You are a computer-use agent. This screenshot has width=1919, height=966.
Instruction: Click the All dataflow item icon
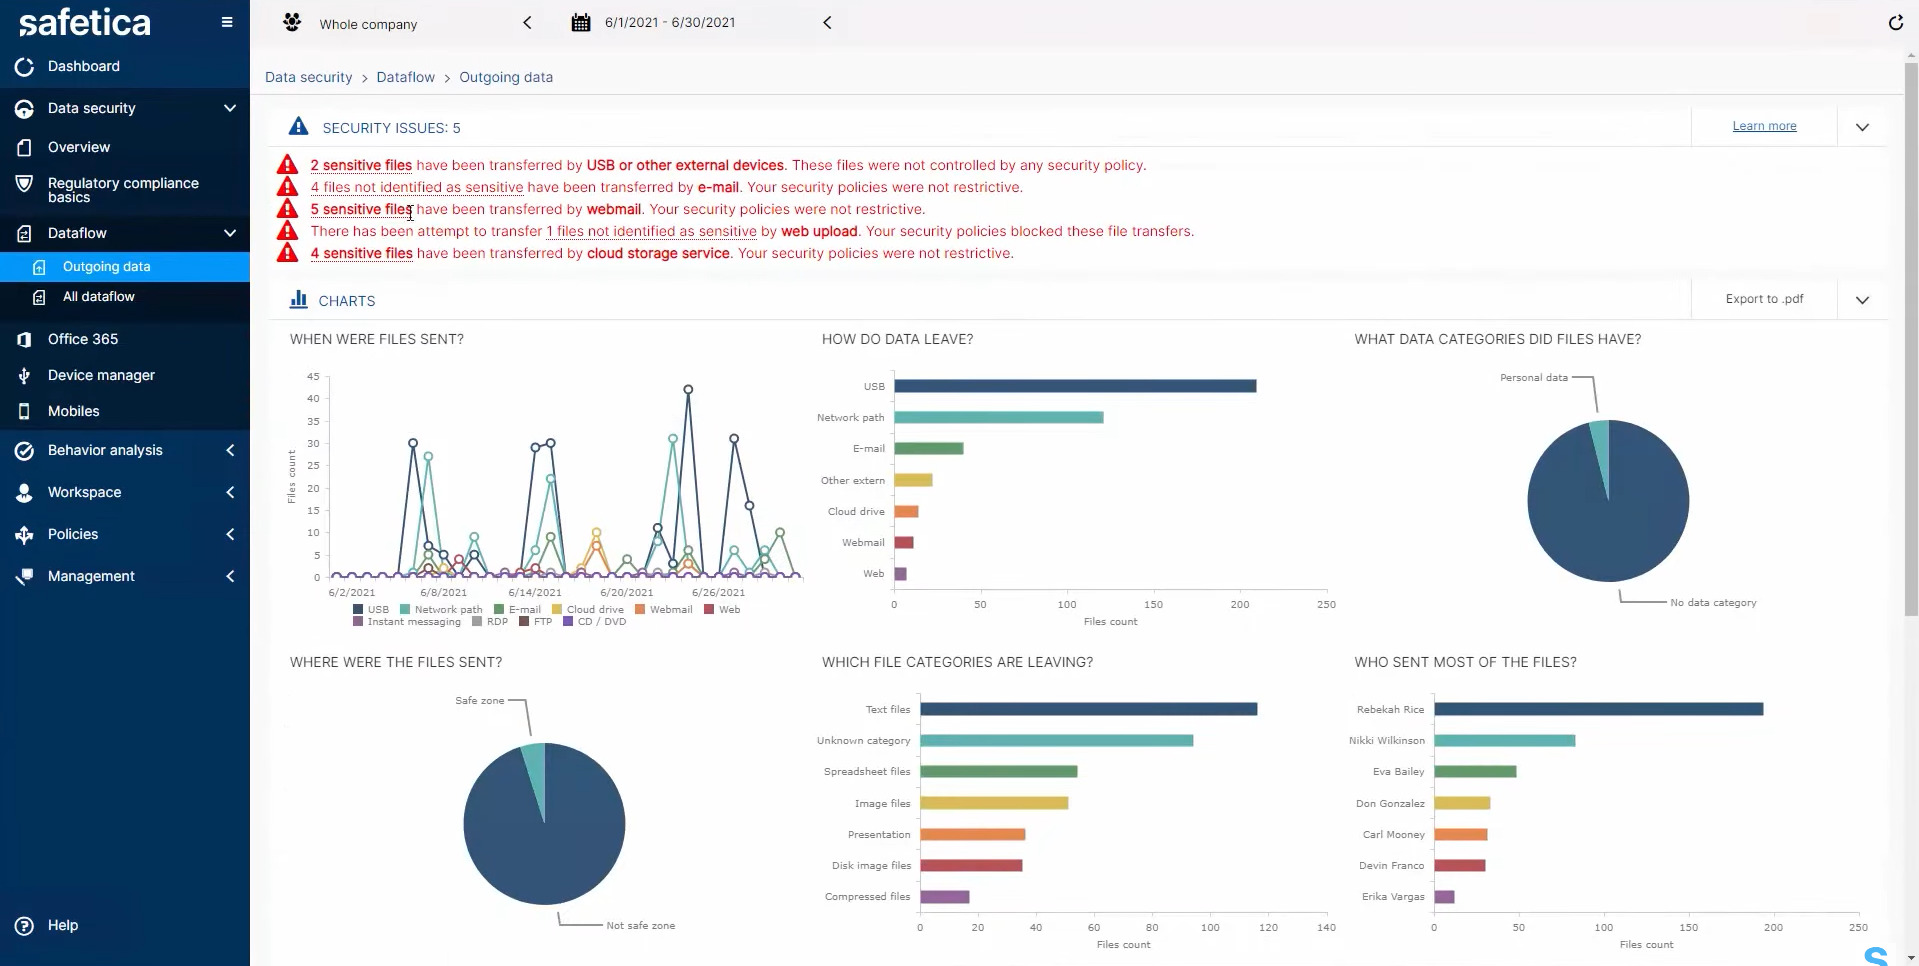tap(39, 297)
